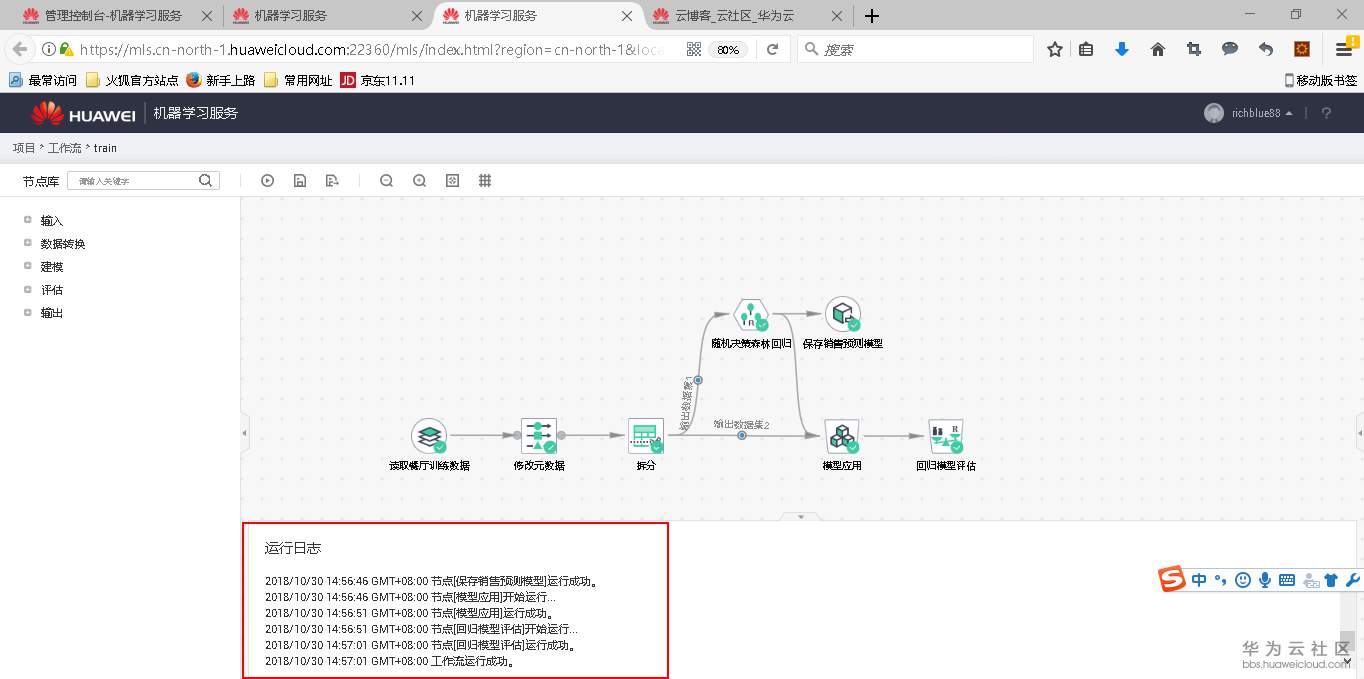The image size is (1364, 679).
Task: Expand the 评估 node category
Action: coord(28,289)
